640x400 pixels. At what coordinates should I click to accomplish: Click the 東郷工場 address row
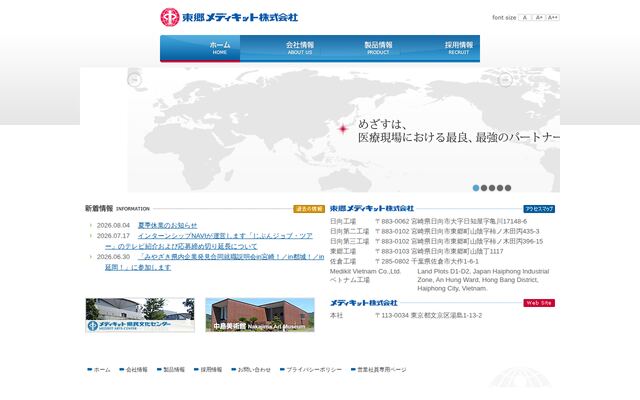(417, 251)
